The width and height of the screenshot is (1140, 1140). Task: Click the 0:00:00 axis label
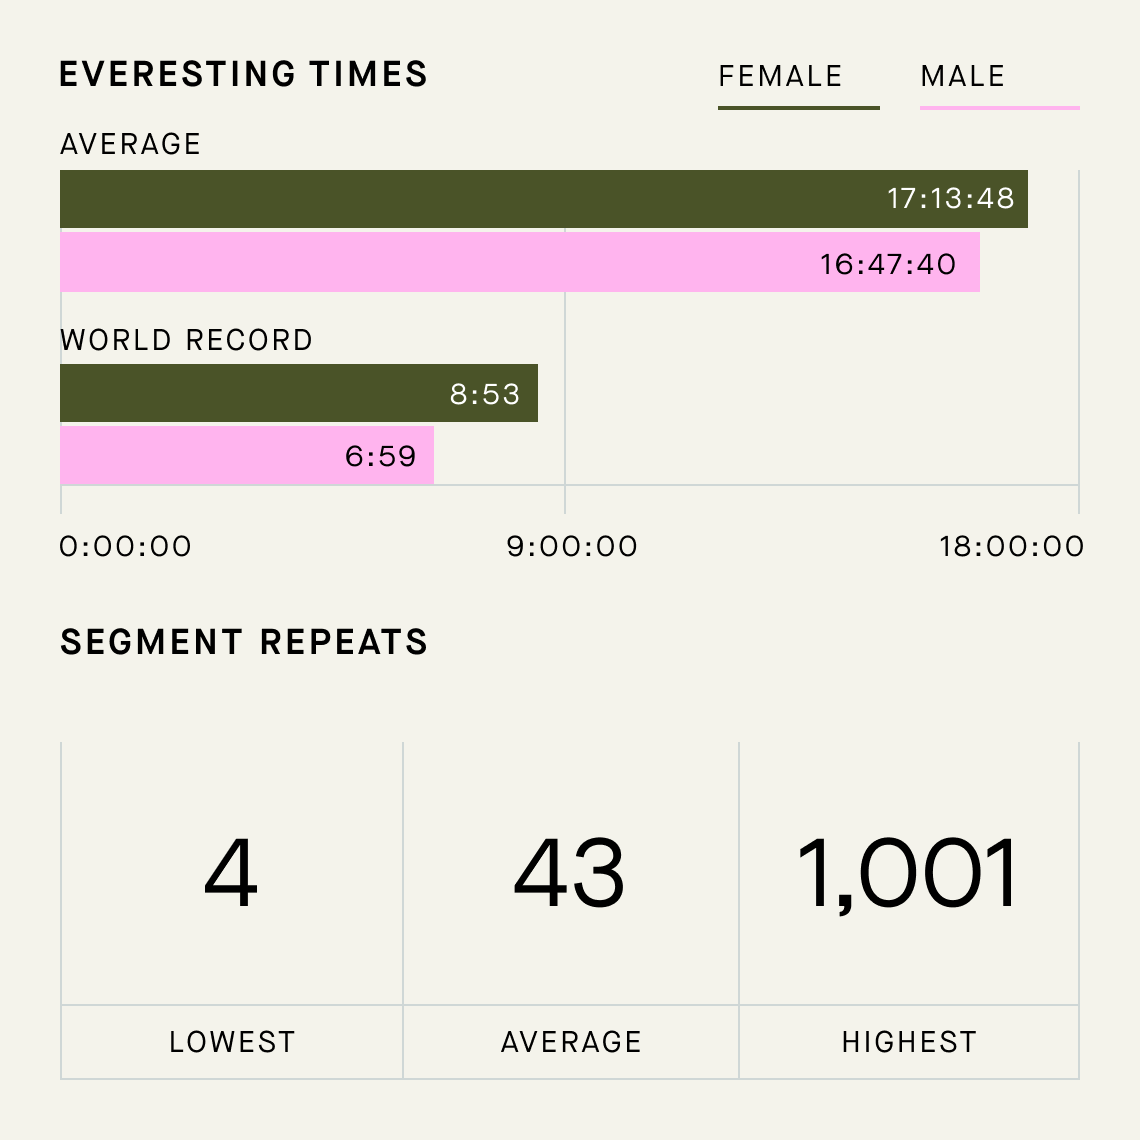(125, 547)
